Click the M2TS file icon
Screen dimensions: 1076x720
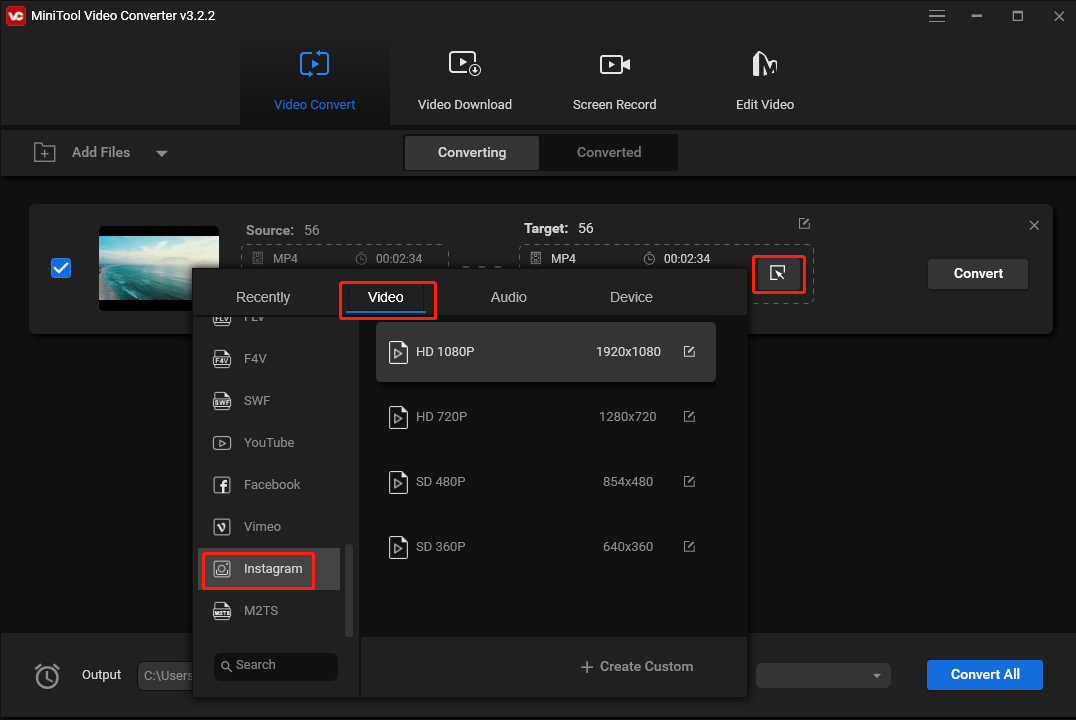222,611
